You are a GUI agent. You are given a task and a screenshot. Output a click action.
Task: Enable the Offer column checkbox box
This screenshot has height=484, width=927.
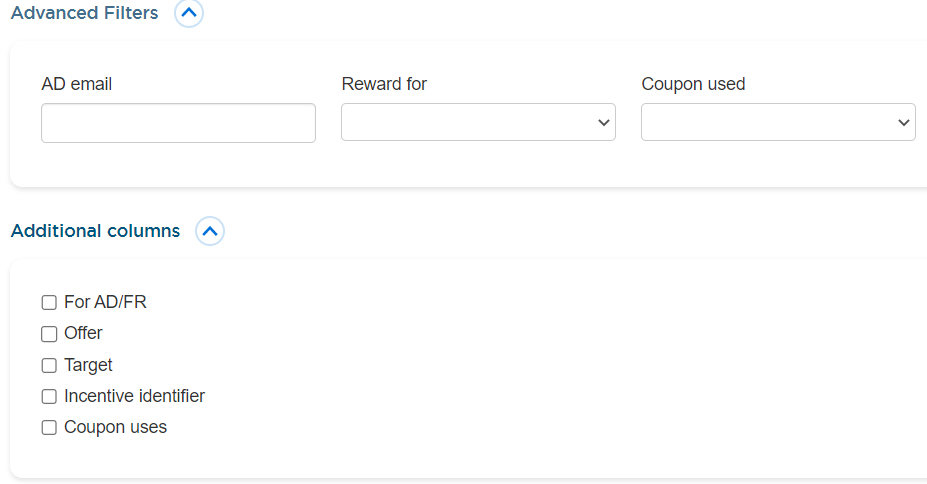pyautogui.click(x=49, y=334)
